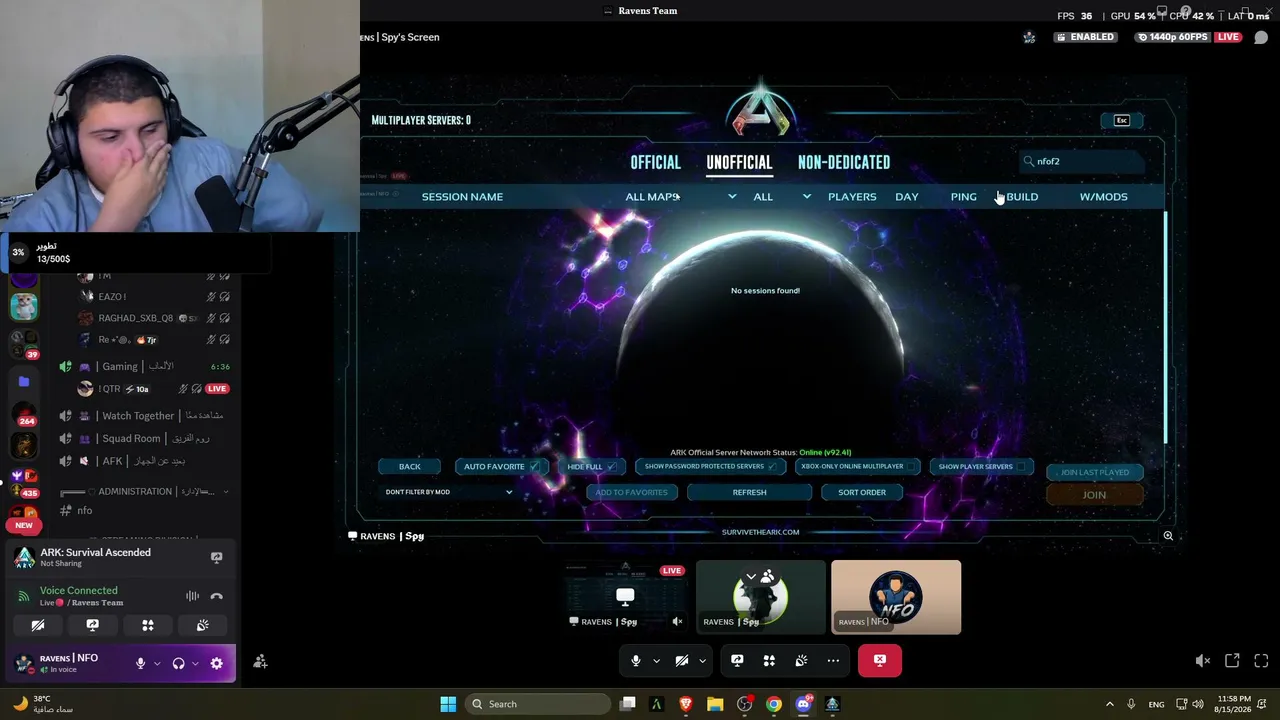Open Discord user settings gear
This screenshot has height=720, width=1280.
pos(216,663)
